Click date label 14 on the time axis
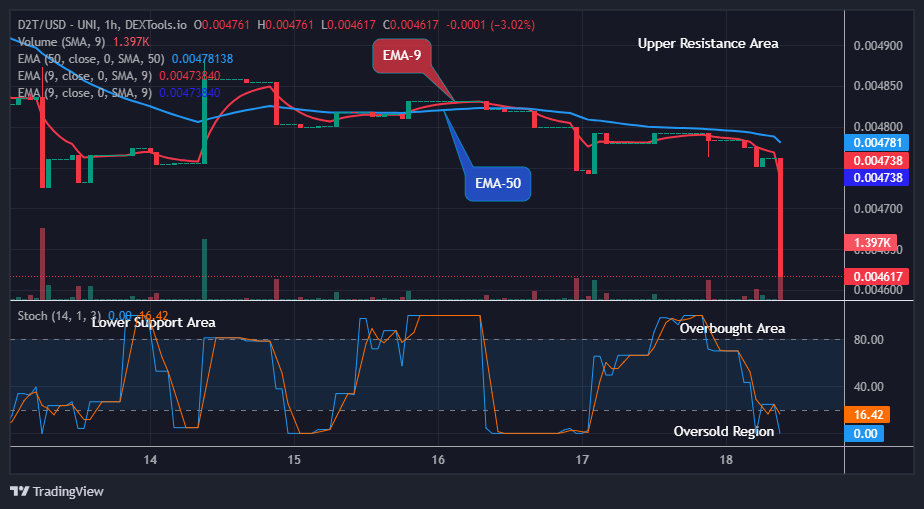924x509 pixels. click(x=150, y=460)
